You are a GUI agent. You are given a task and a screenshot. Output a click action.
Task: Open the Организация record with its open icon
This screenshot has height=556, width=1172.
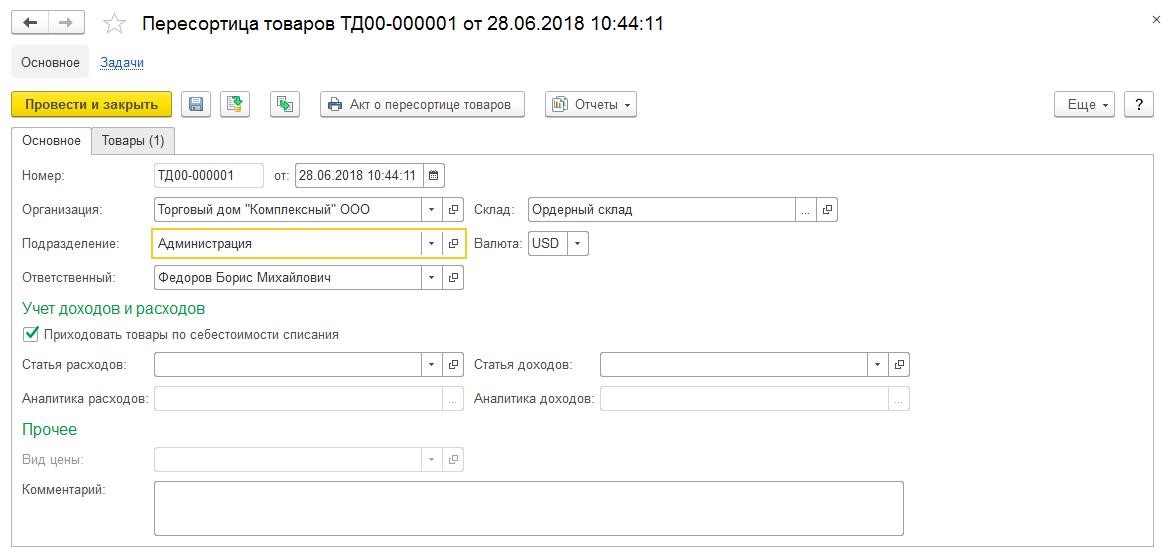click(453, 210)
